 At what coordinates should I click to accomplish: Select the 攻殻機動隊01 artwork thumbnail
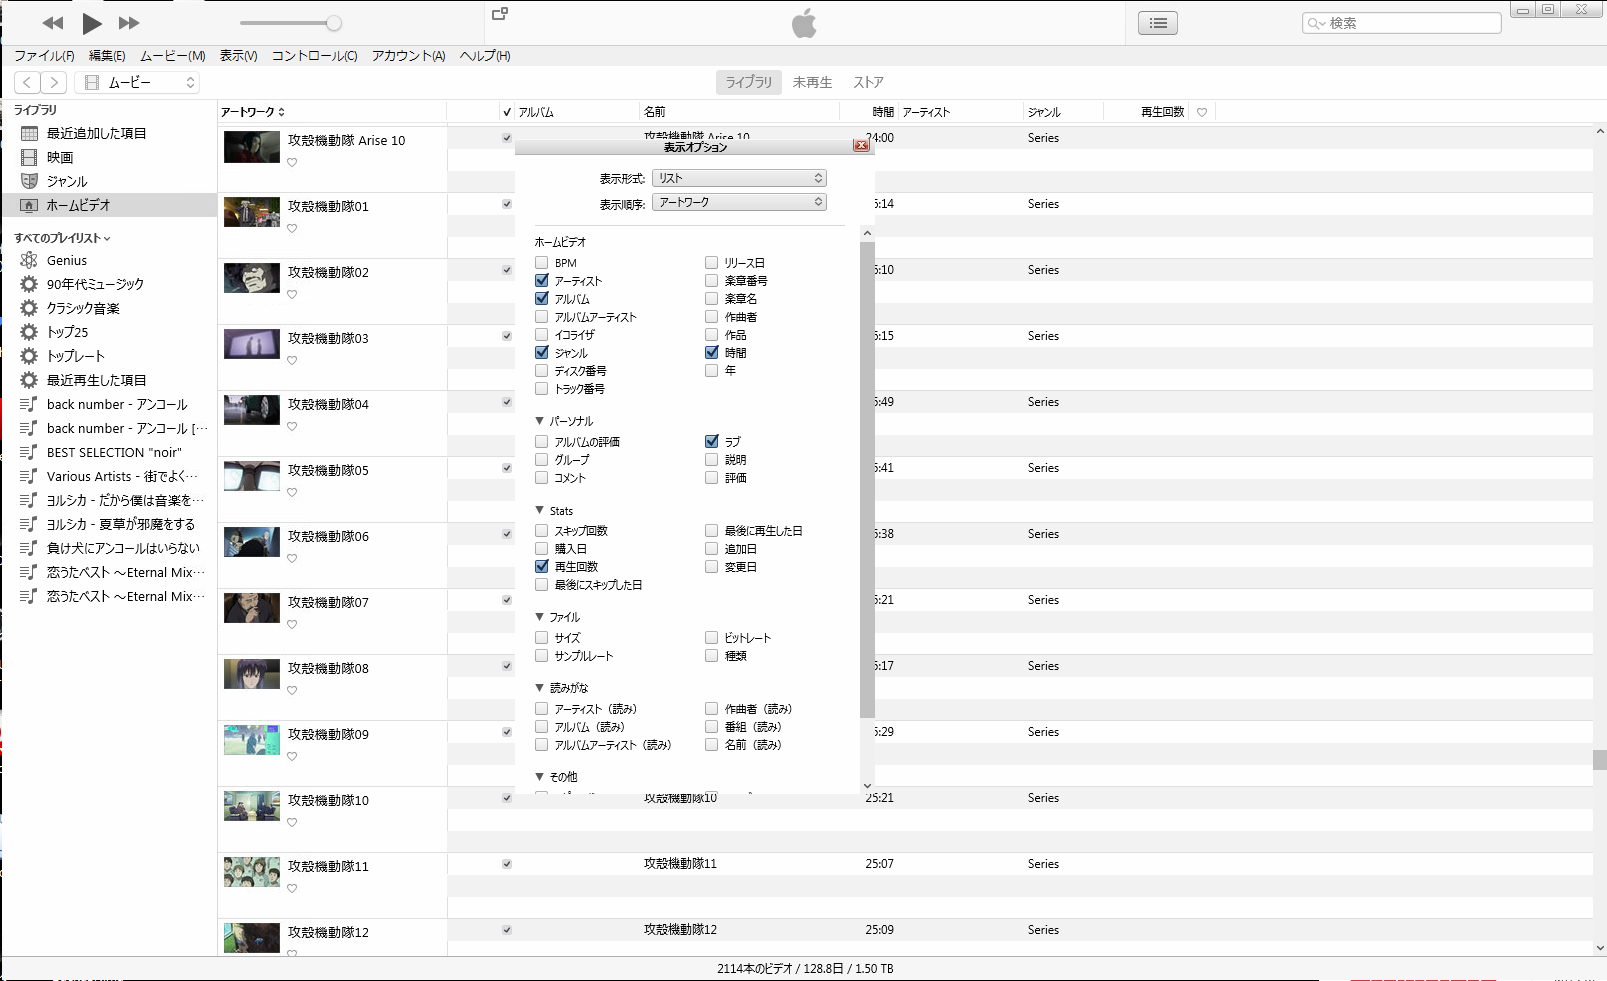pos(252,212)
